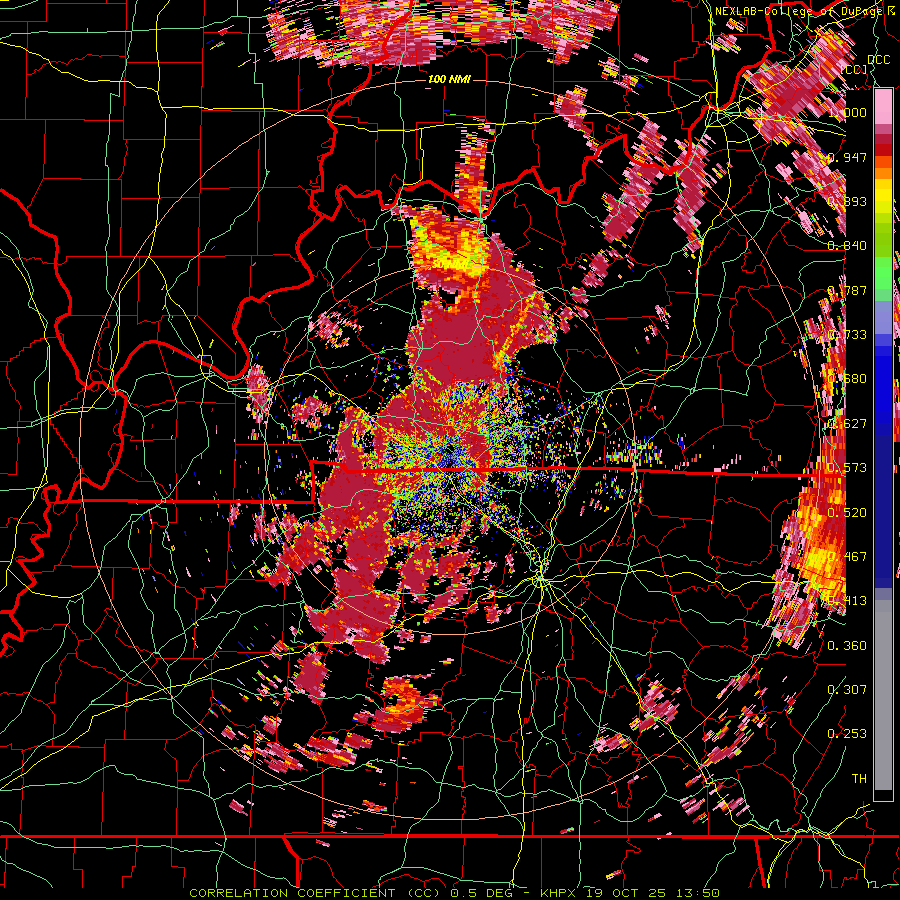Click the 0.360 scale value
This screenshot has height=900, width=900.
coord(847,646)
